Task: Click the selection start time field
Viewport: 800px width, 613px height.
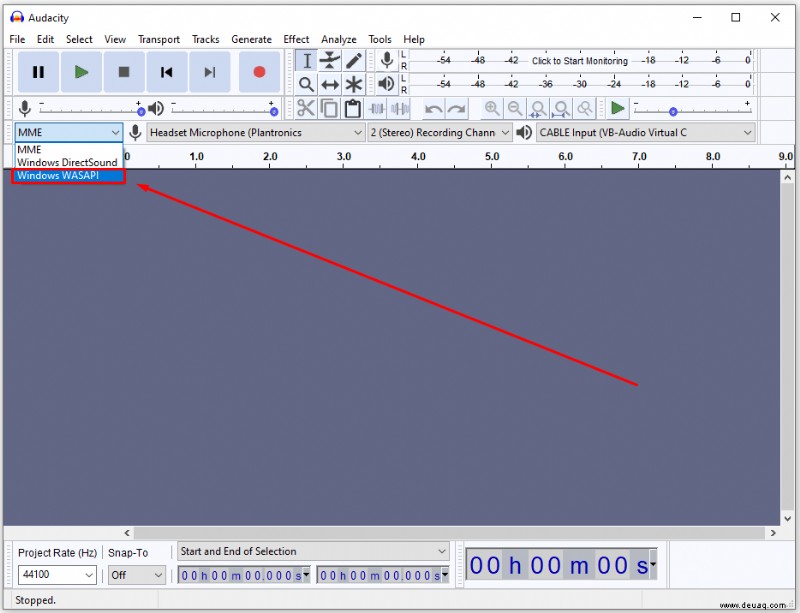Action: tap(244, 575)
